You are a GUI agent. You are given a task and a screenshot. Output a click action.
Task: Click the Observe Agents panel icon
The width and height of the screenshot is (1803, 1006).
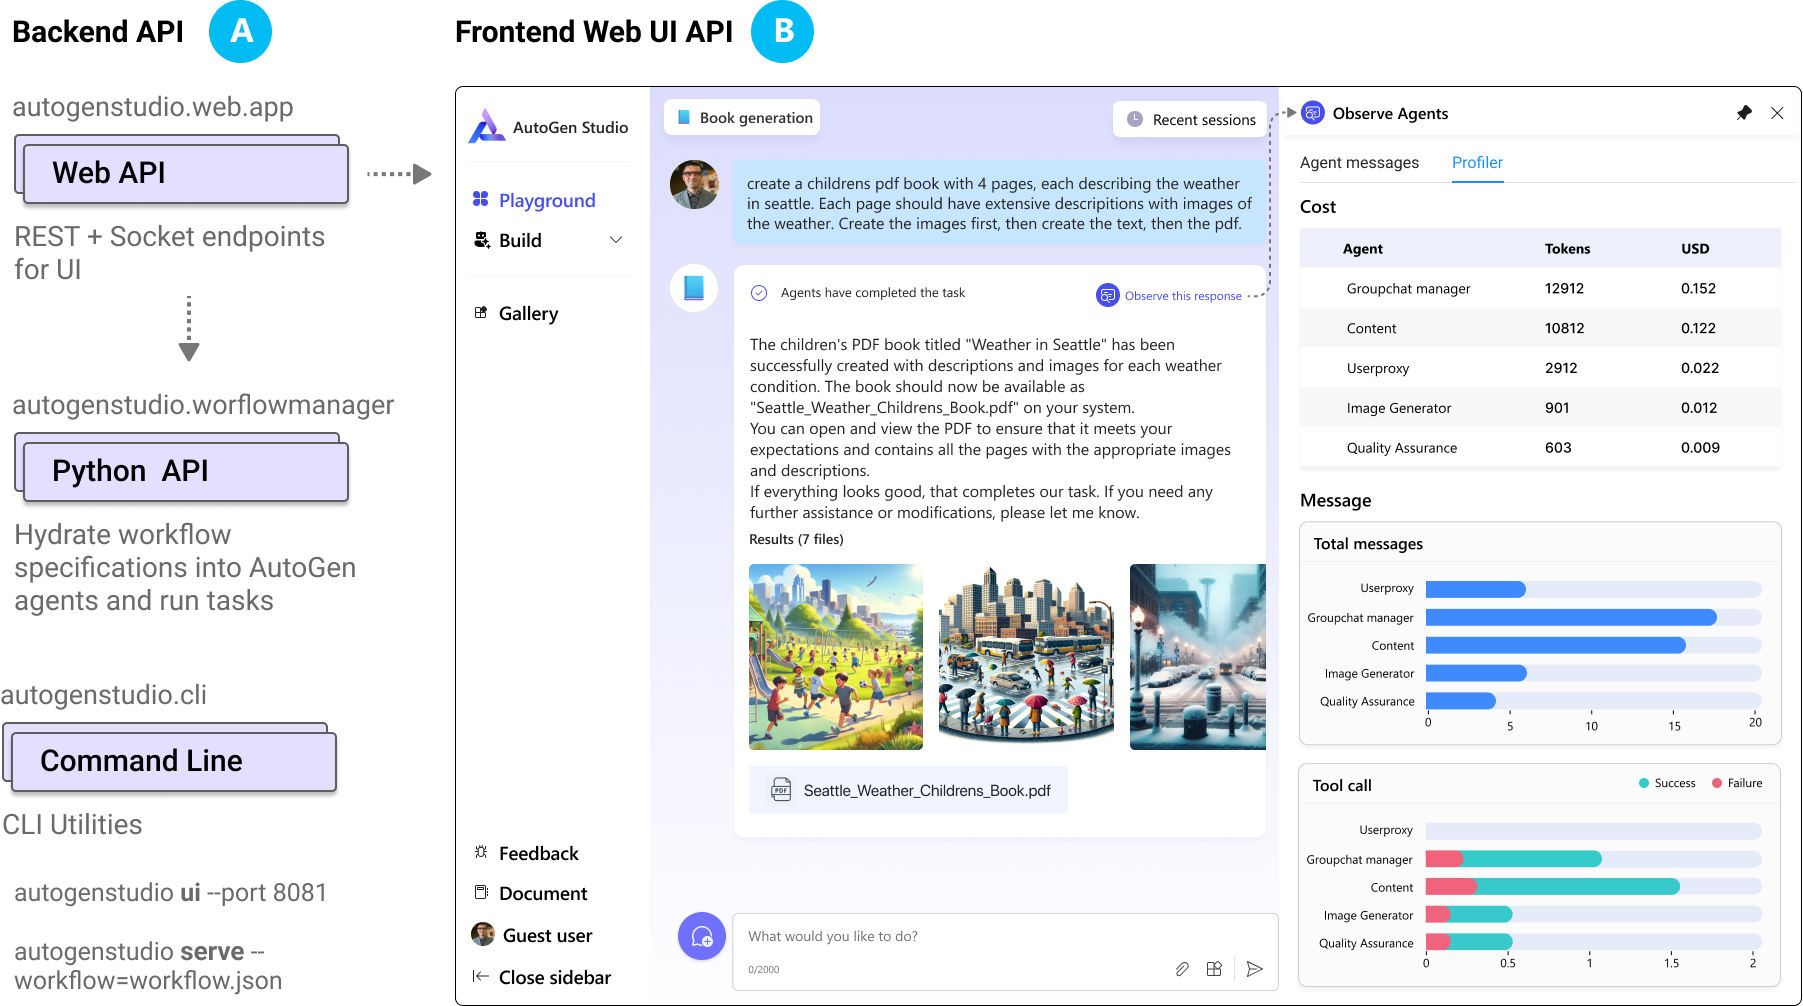click(x=1313, y=113)
